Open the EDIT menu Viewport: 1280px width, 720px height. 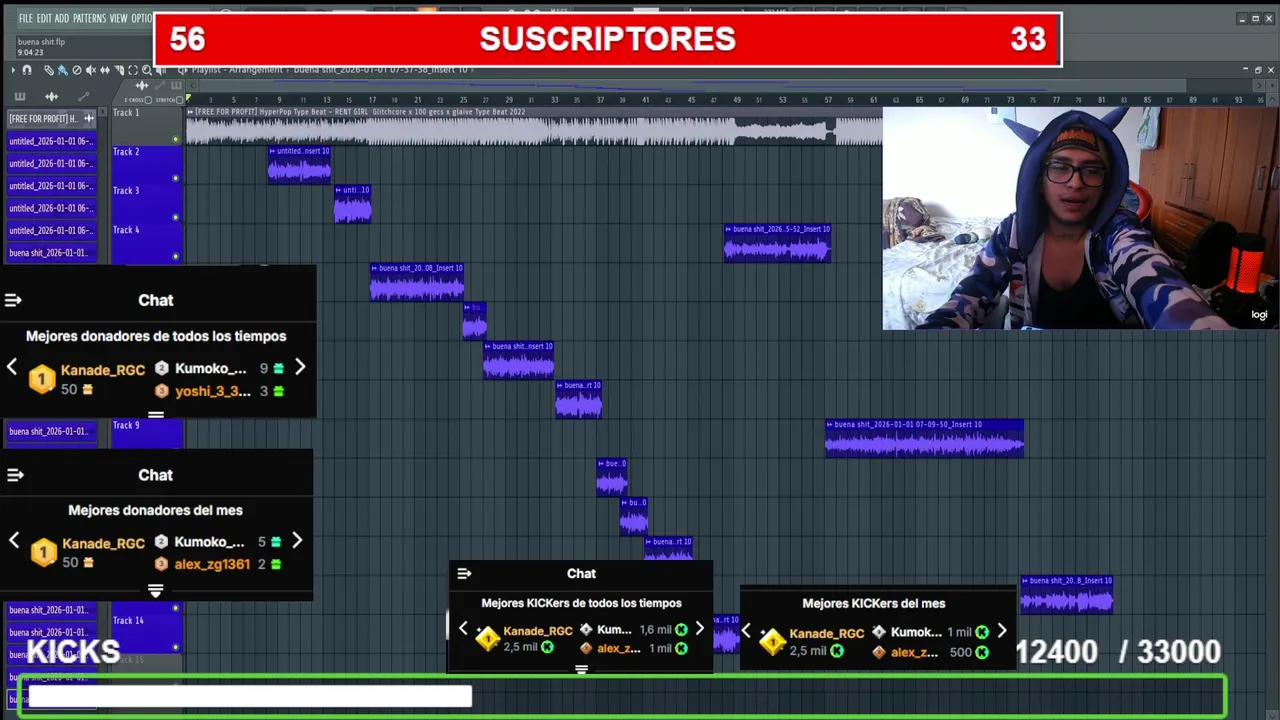pyautogui.click(x=44, y=18)
